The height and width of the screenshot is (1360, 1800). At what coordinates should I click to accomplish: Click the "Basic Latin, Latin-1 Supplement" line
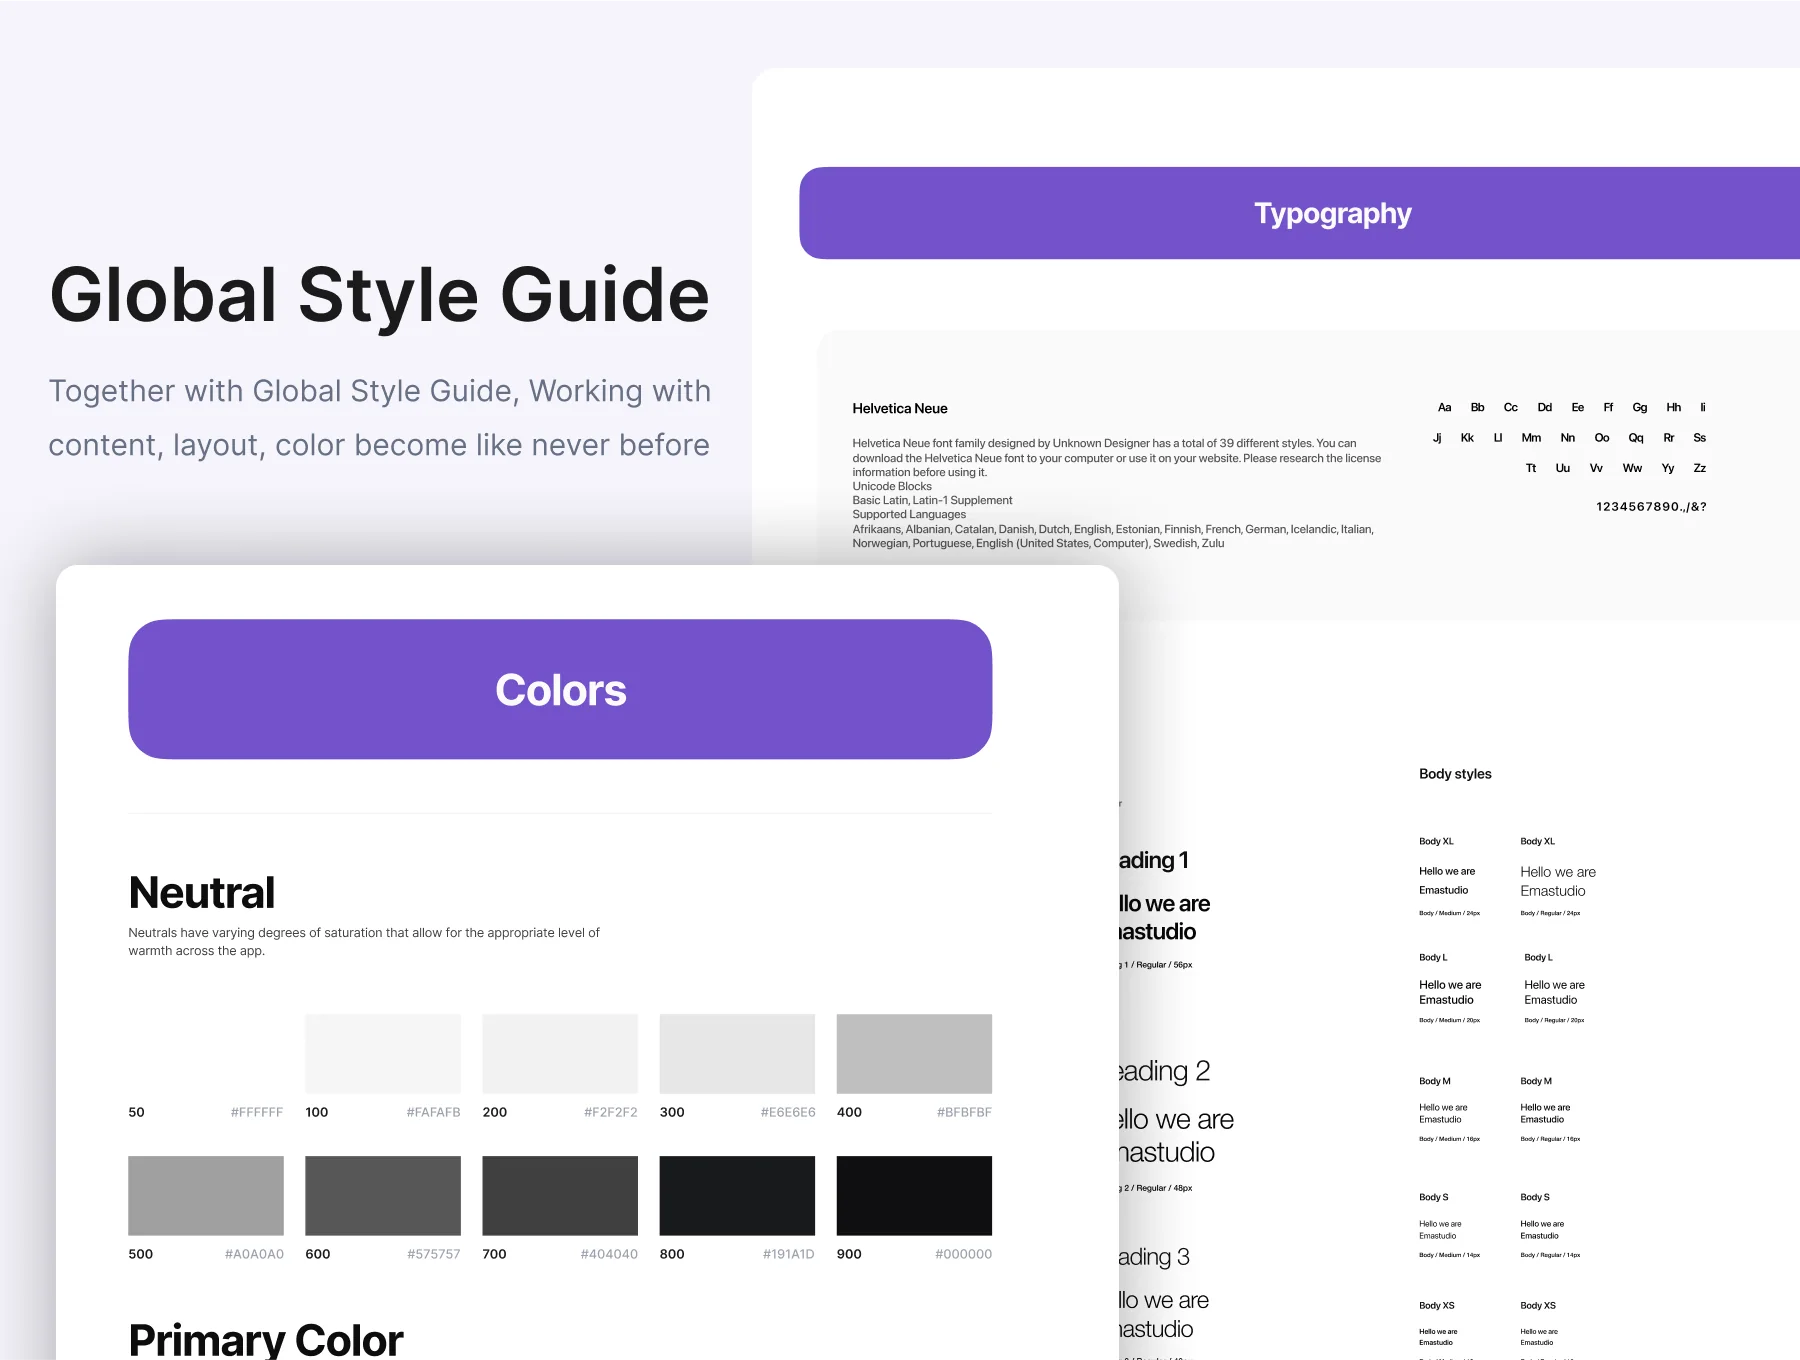932,500
